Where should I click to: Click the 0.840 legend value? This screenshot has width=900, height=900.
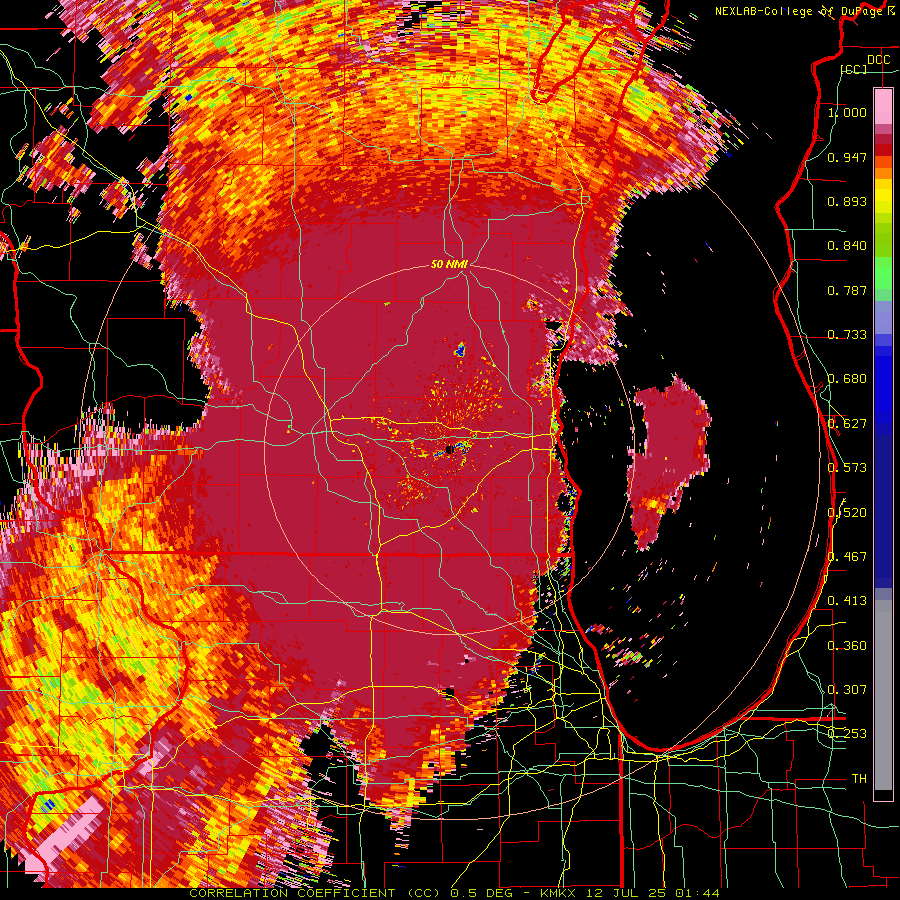[847, 246]
